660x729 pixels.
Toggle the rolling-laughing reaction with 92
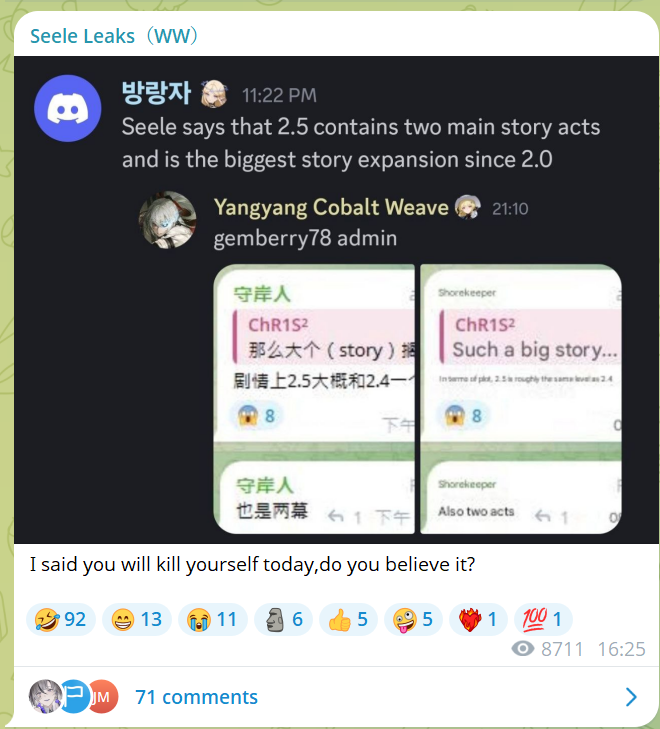coord(61,619)
